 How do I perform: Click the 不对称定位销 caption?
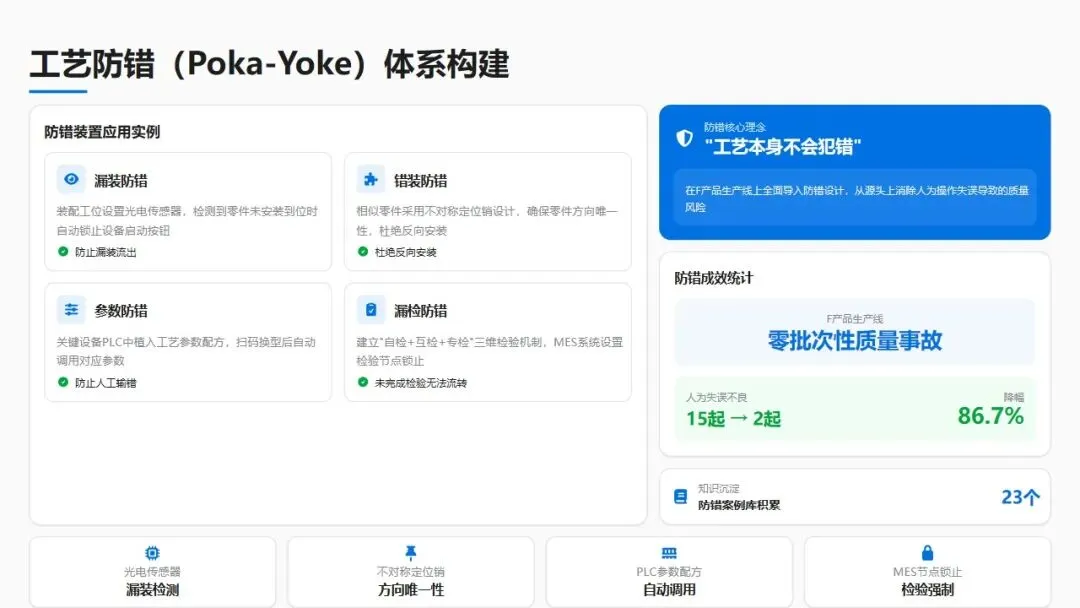tap(411, 572)
